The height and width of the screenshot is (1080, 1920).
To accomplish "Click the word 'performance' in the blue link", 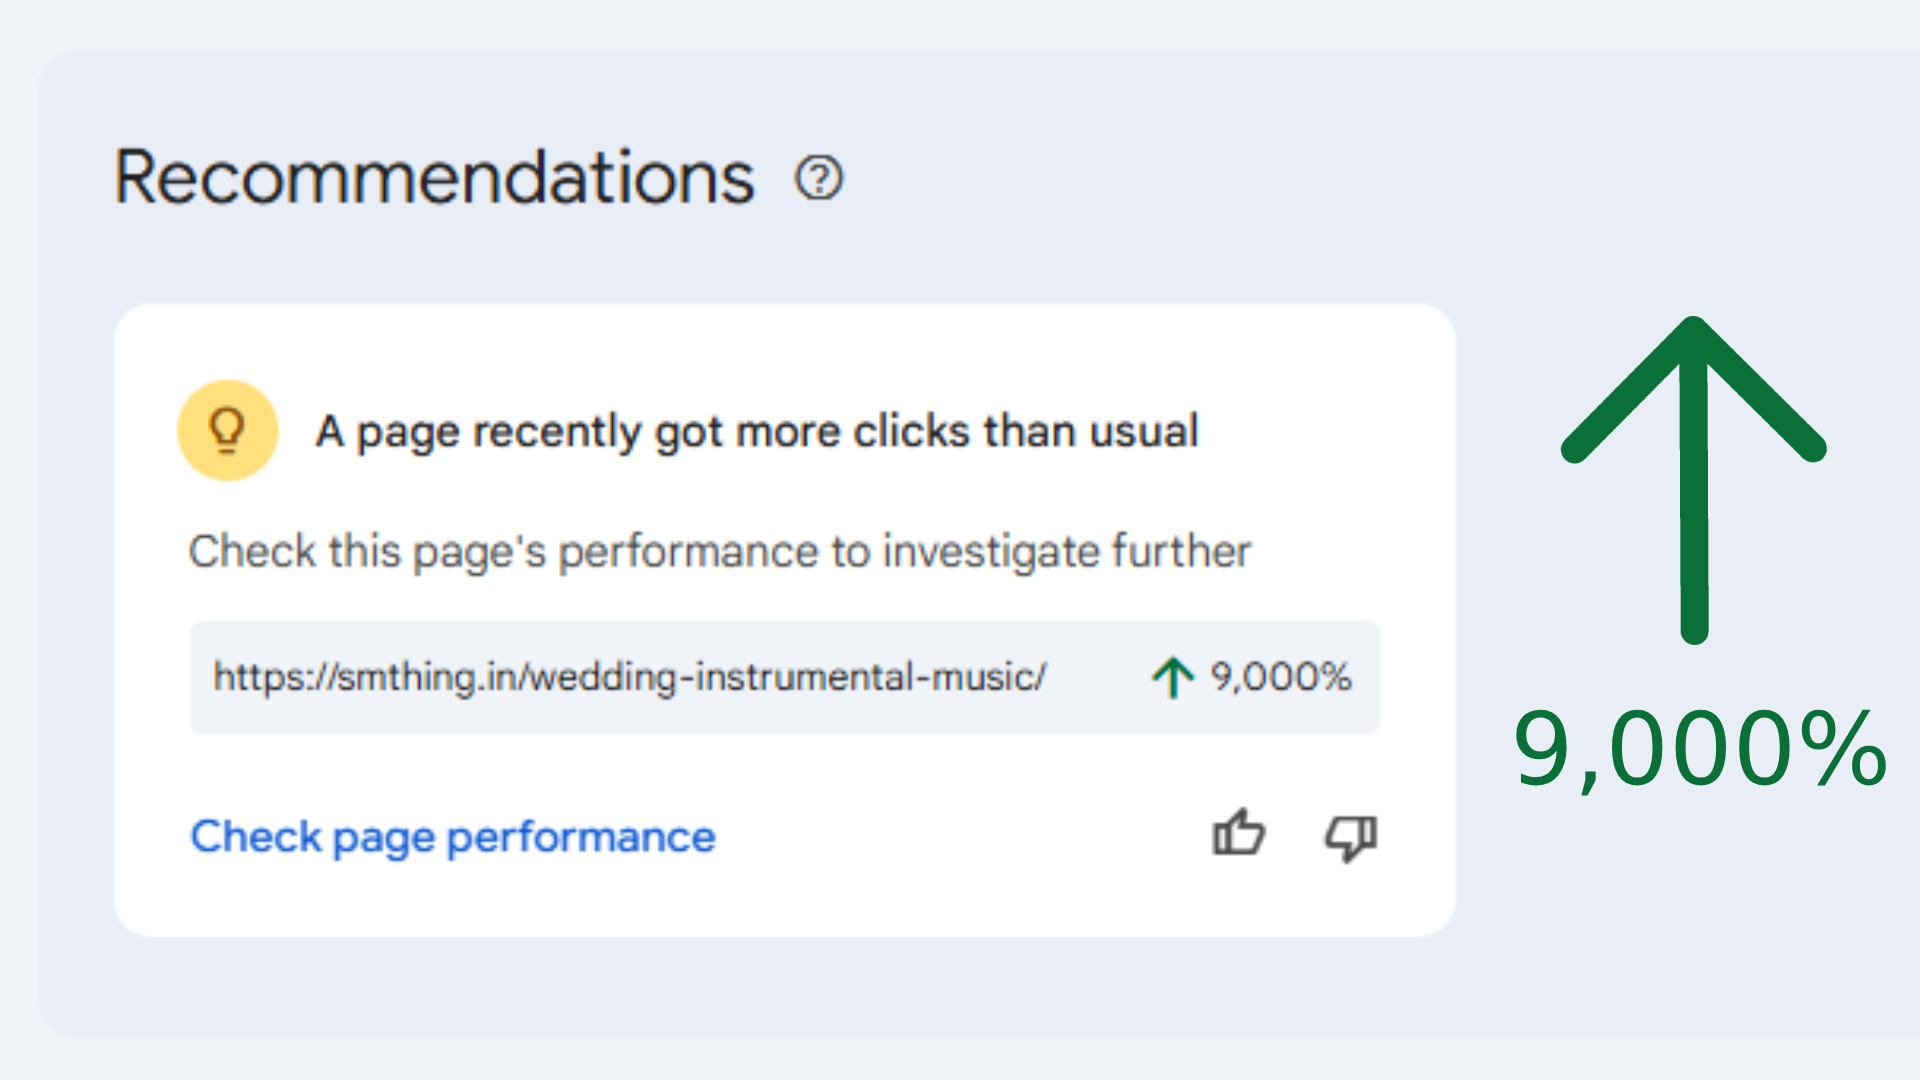I will (x=581, y=837).
